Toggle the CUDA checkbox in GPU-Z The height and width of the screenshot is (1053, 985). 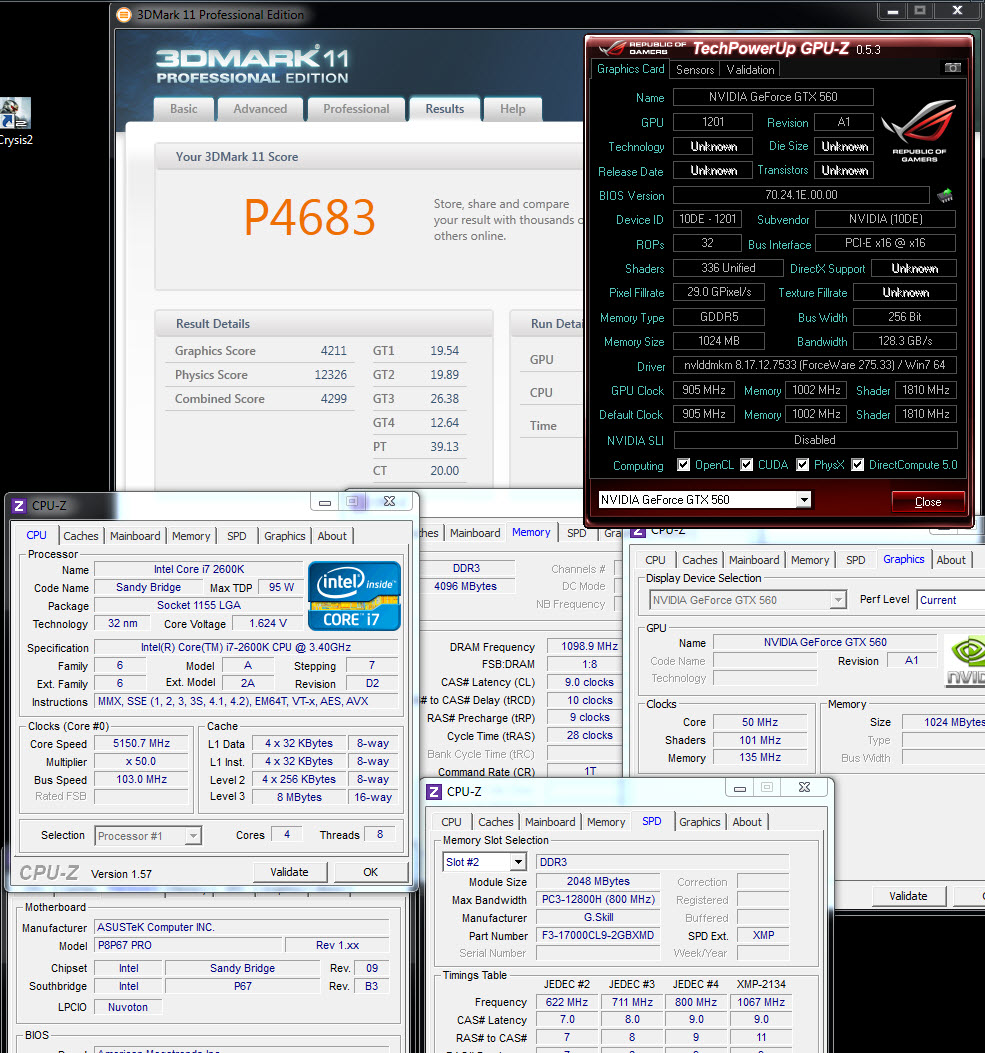(x=747, y=465)
